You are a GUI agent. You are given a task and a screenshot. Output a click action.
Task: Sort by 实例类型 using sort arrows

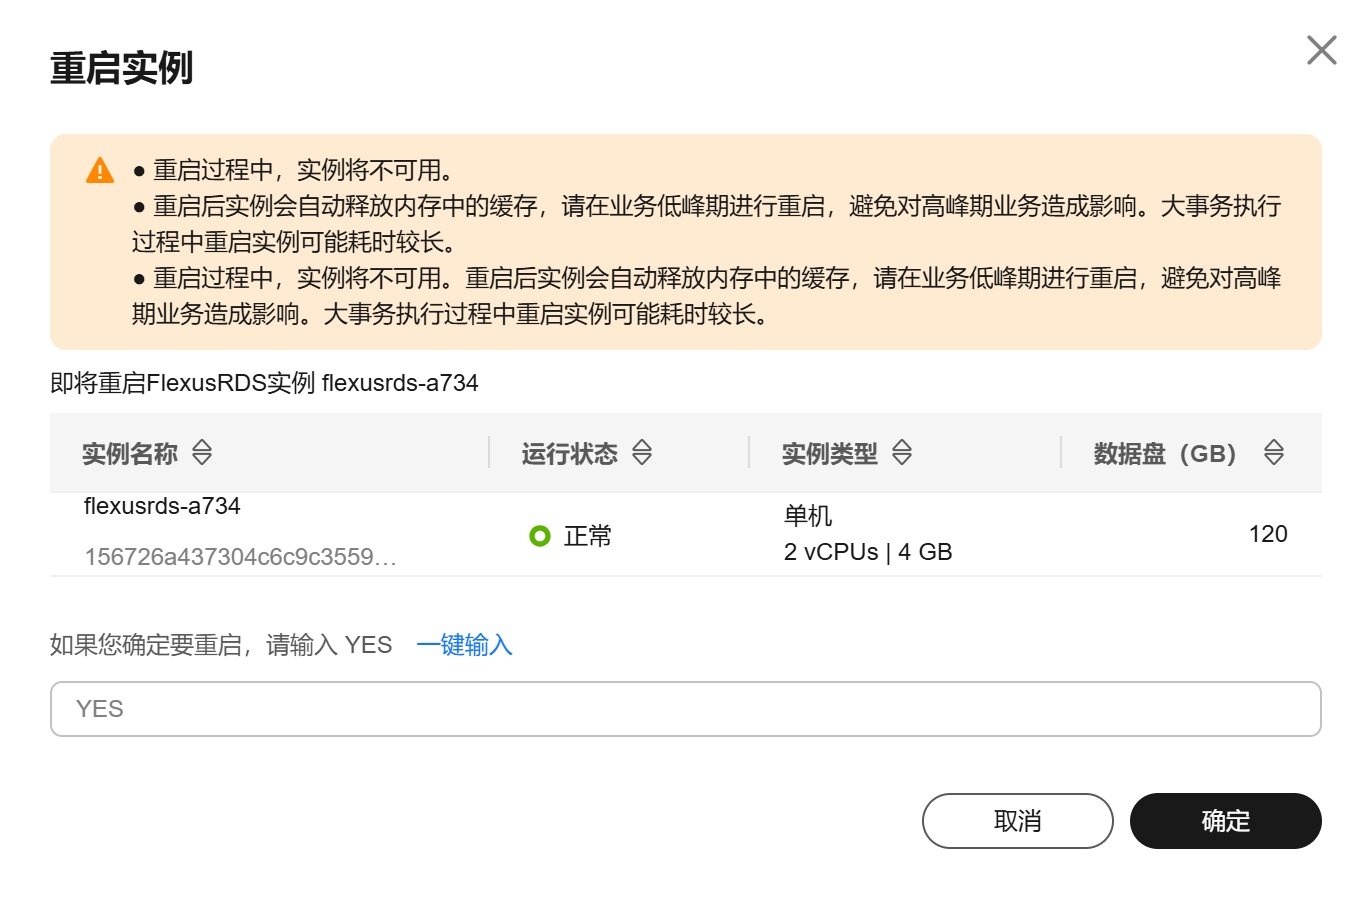coord(902,453)
